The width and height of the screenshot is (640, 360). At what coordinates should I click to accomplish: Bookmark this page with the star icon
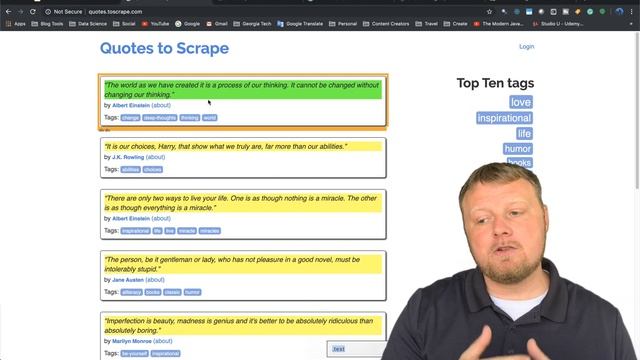point(489,12)
